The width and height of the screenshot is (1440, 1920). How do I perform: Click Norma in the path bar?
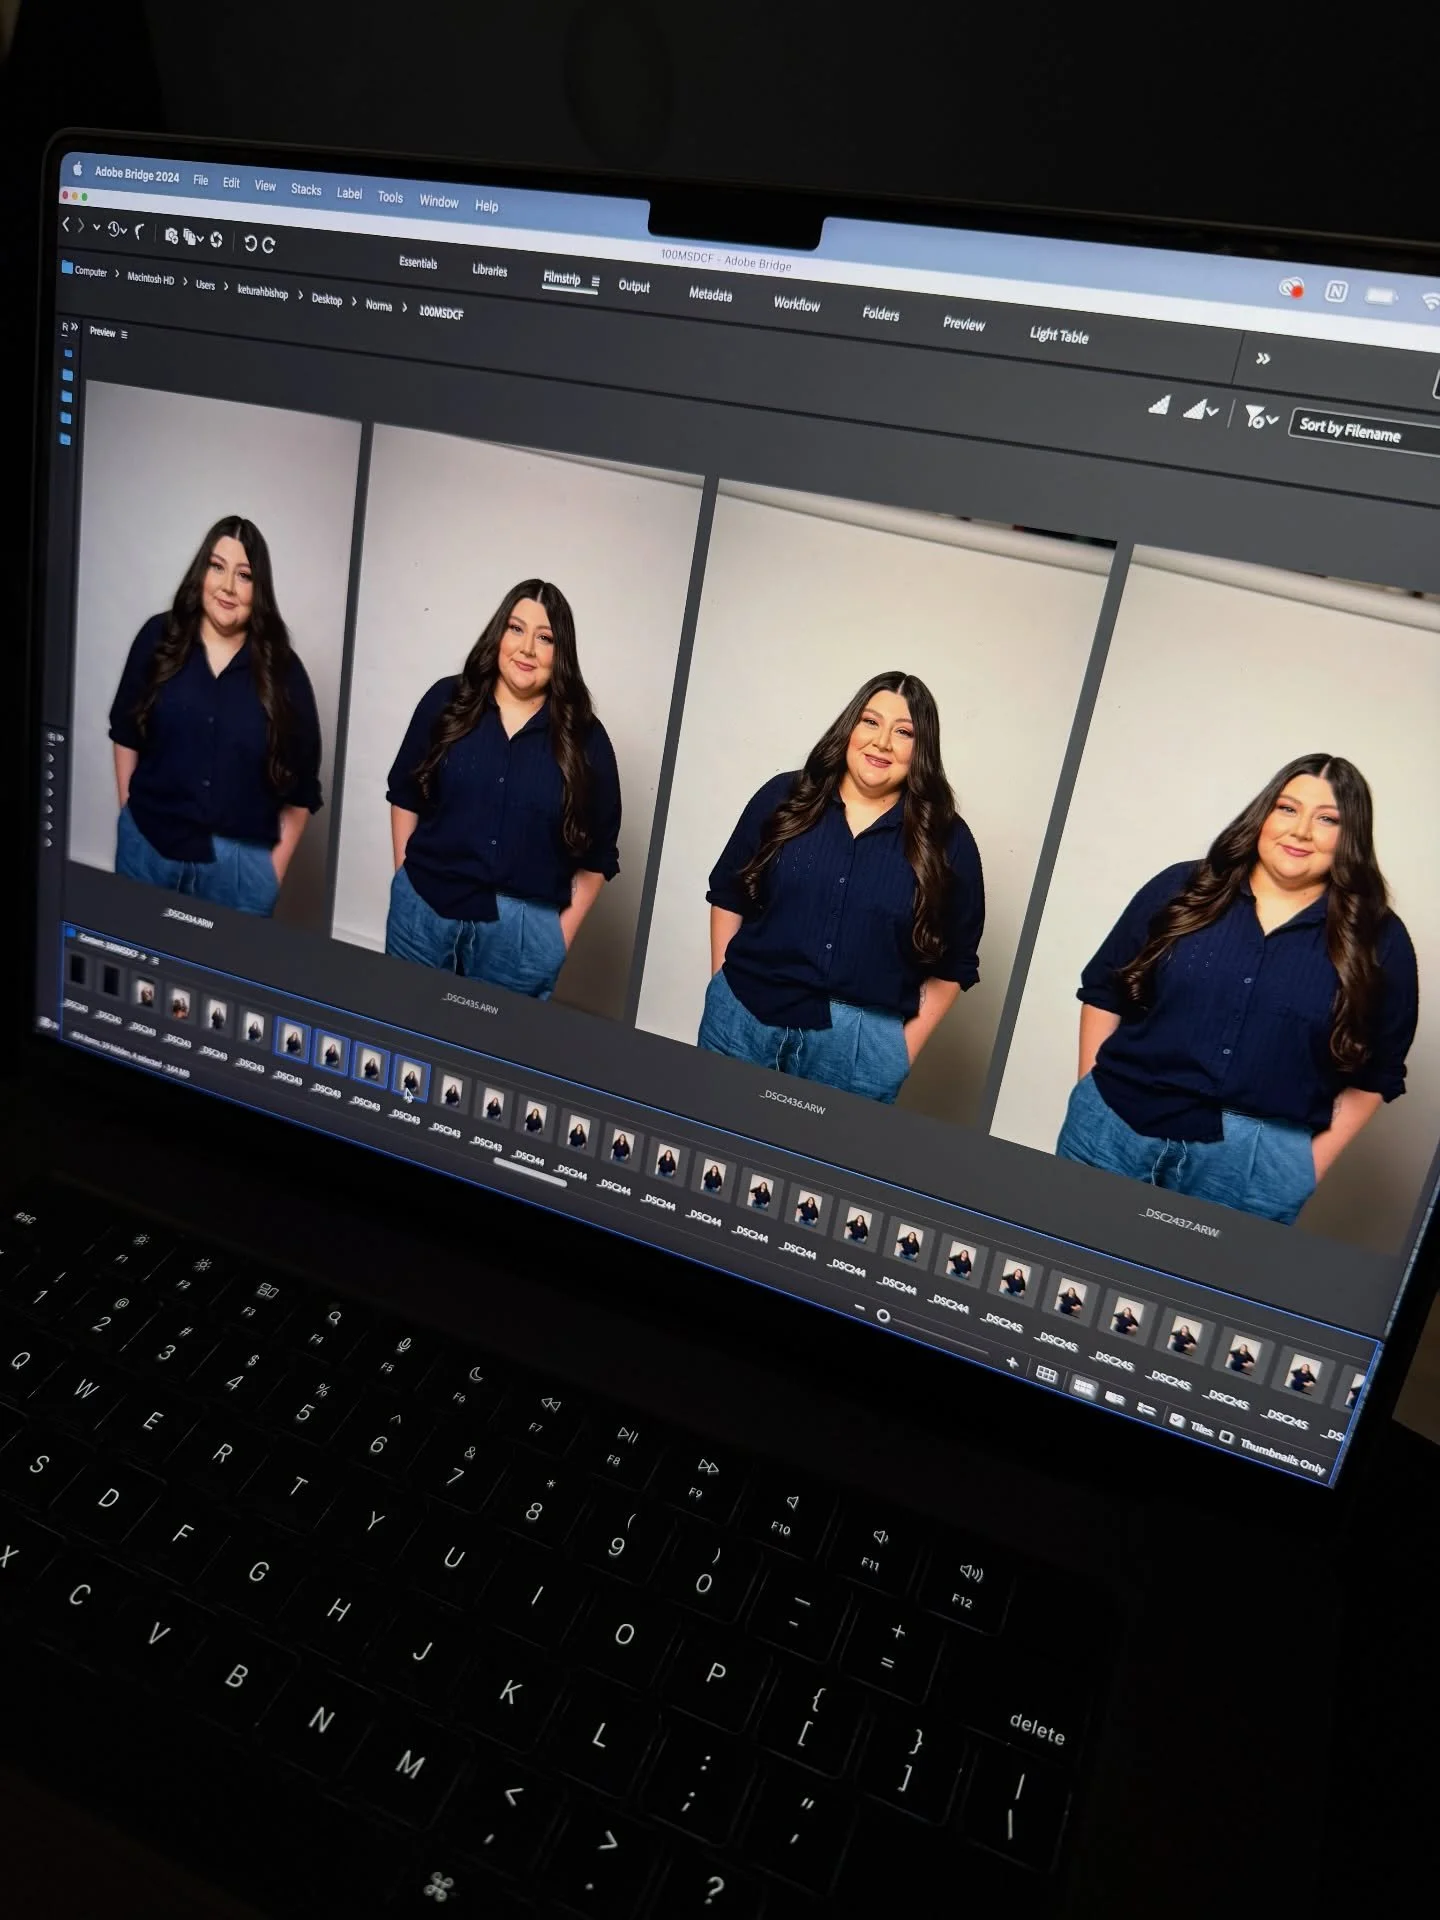[378, 305]
